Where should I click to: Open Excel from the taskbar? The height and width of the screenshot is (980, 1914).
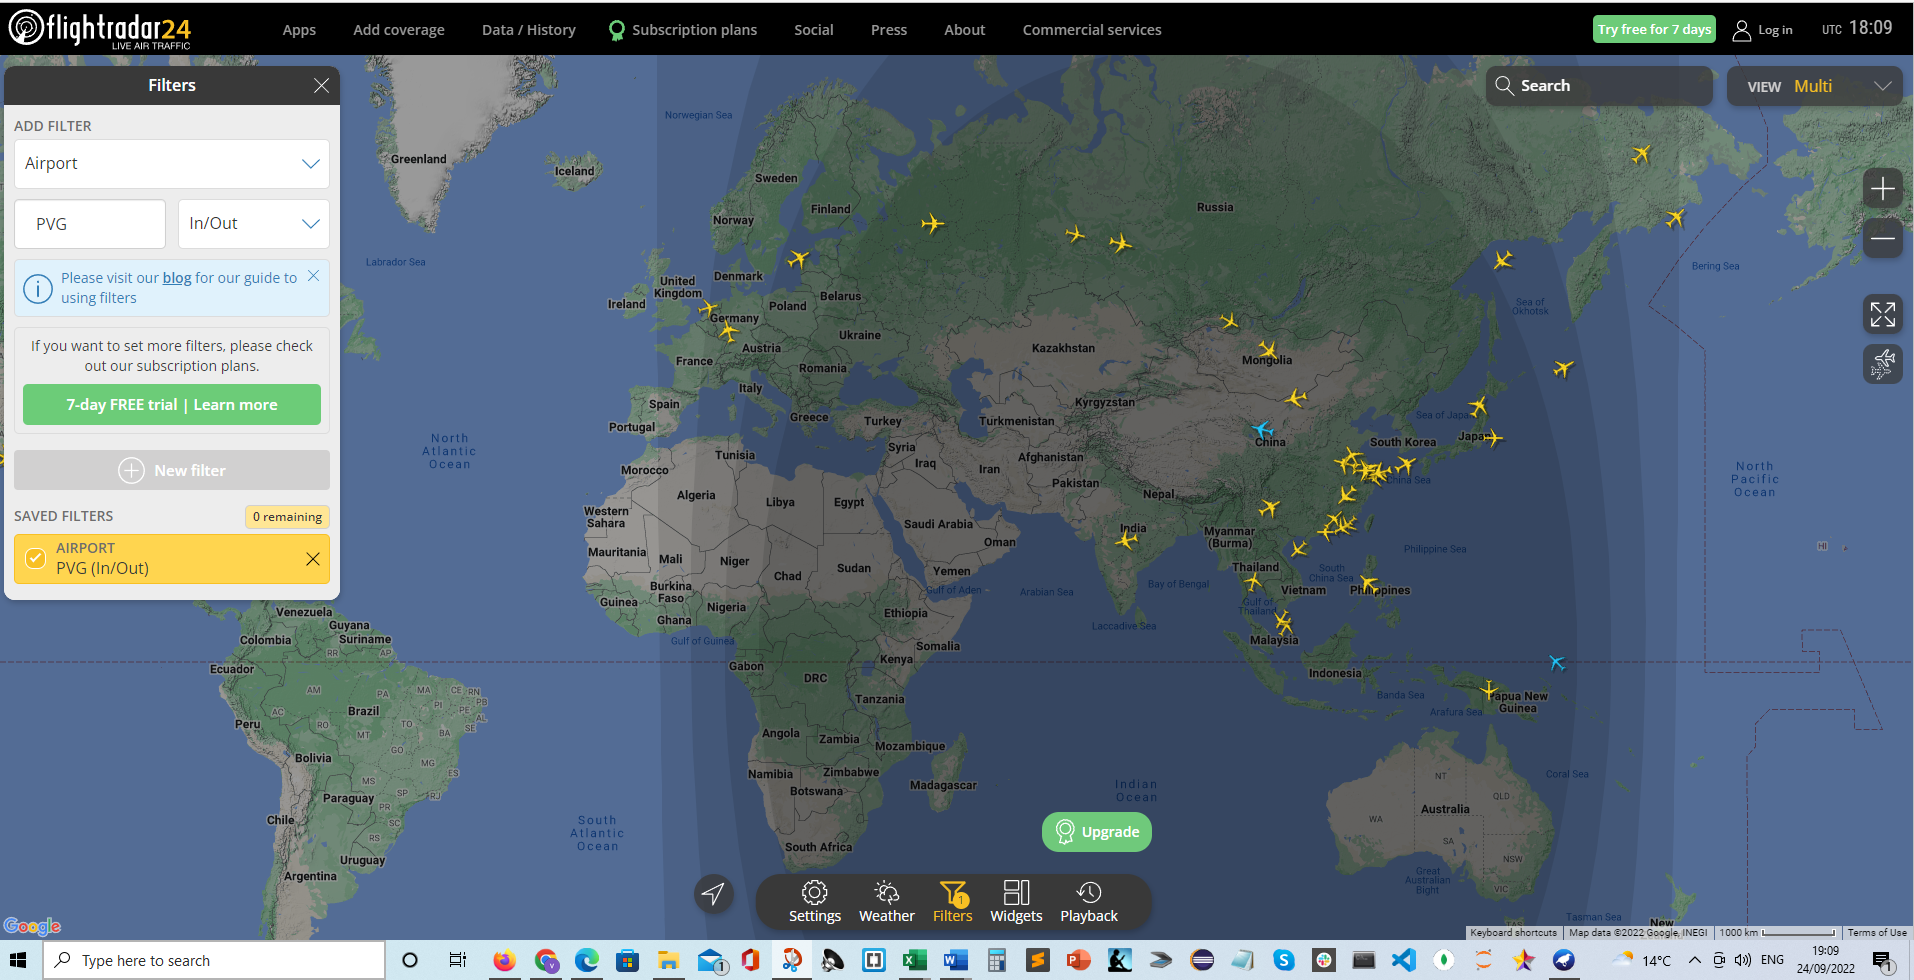(914, 961)
